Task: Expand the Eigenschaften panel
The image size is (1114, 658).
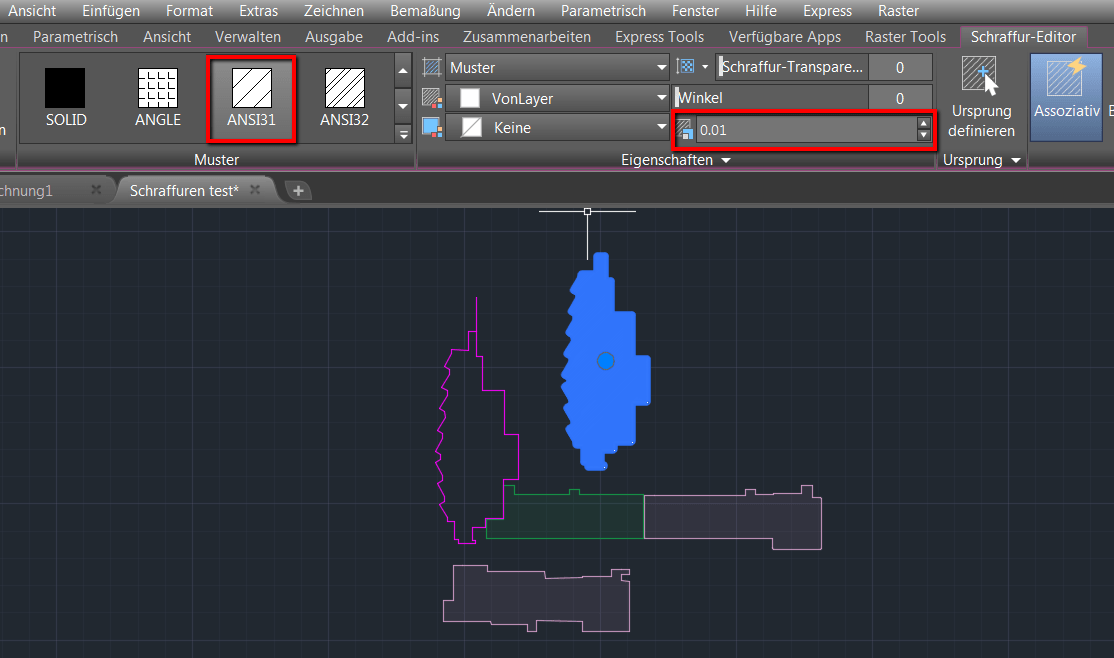Action: [675, 160]
